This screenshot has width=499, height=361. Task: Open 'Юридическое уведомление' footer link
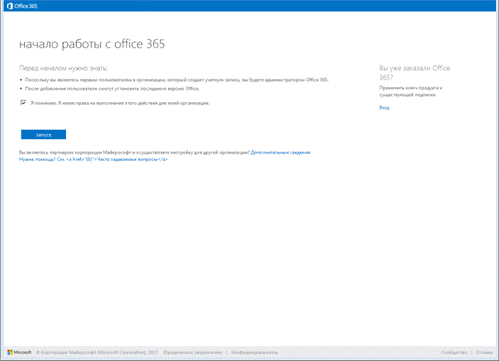(193, 352)
